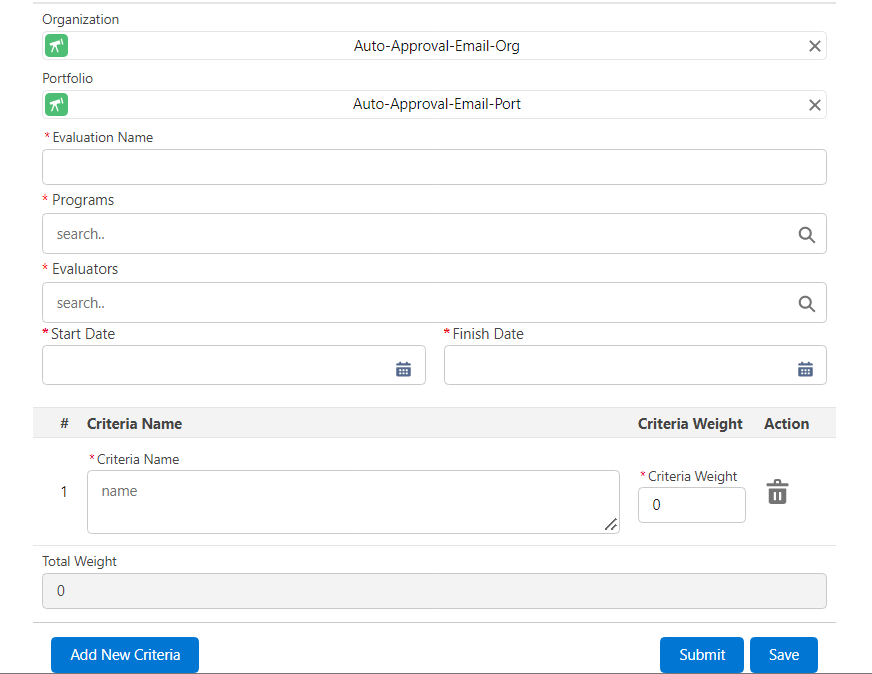The image size is (872, 674).
Task: Focus the Evaluation Name input field
Action: coord(434,167)
